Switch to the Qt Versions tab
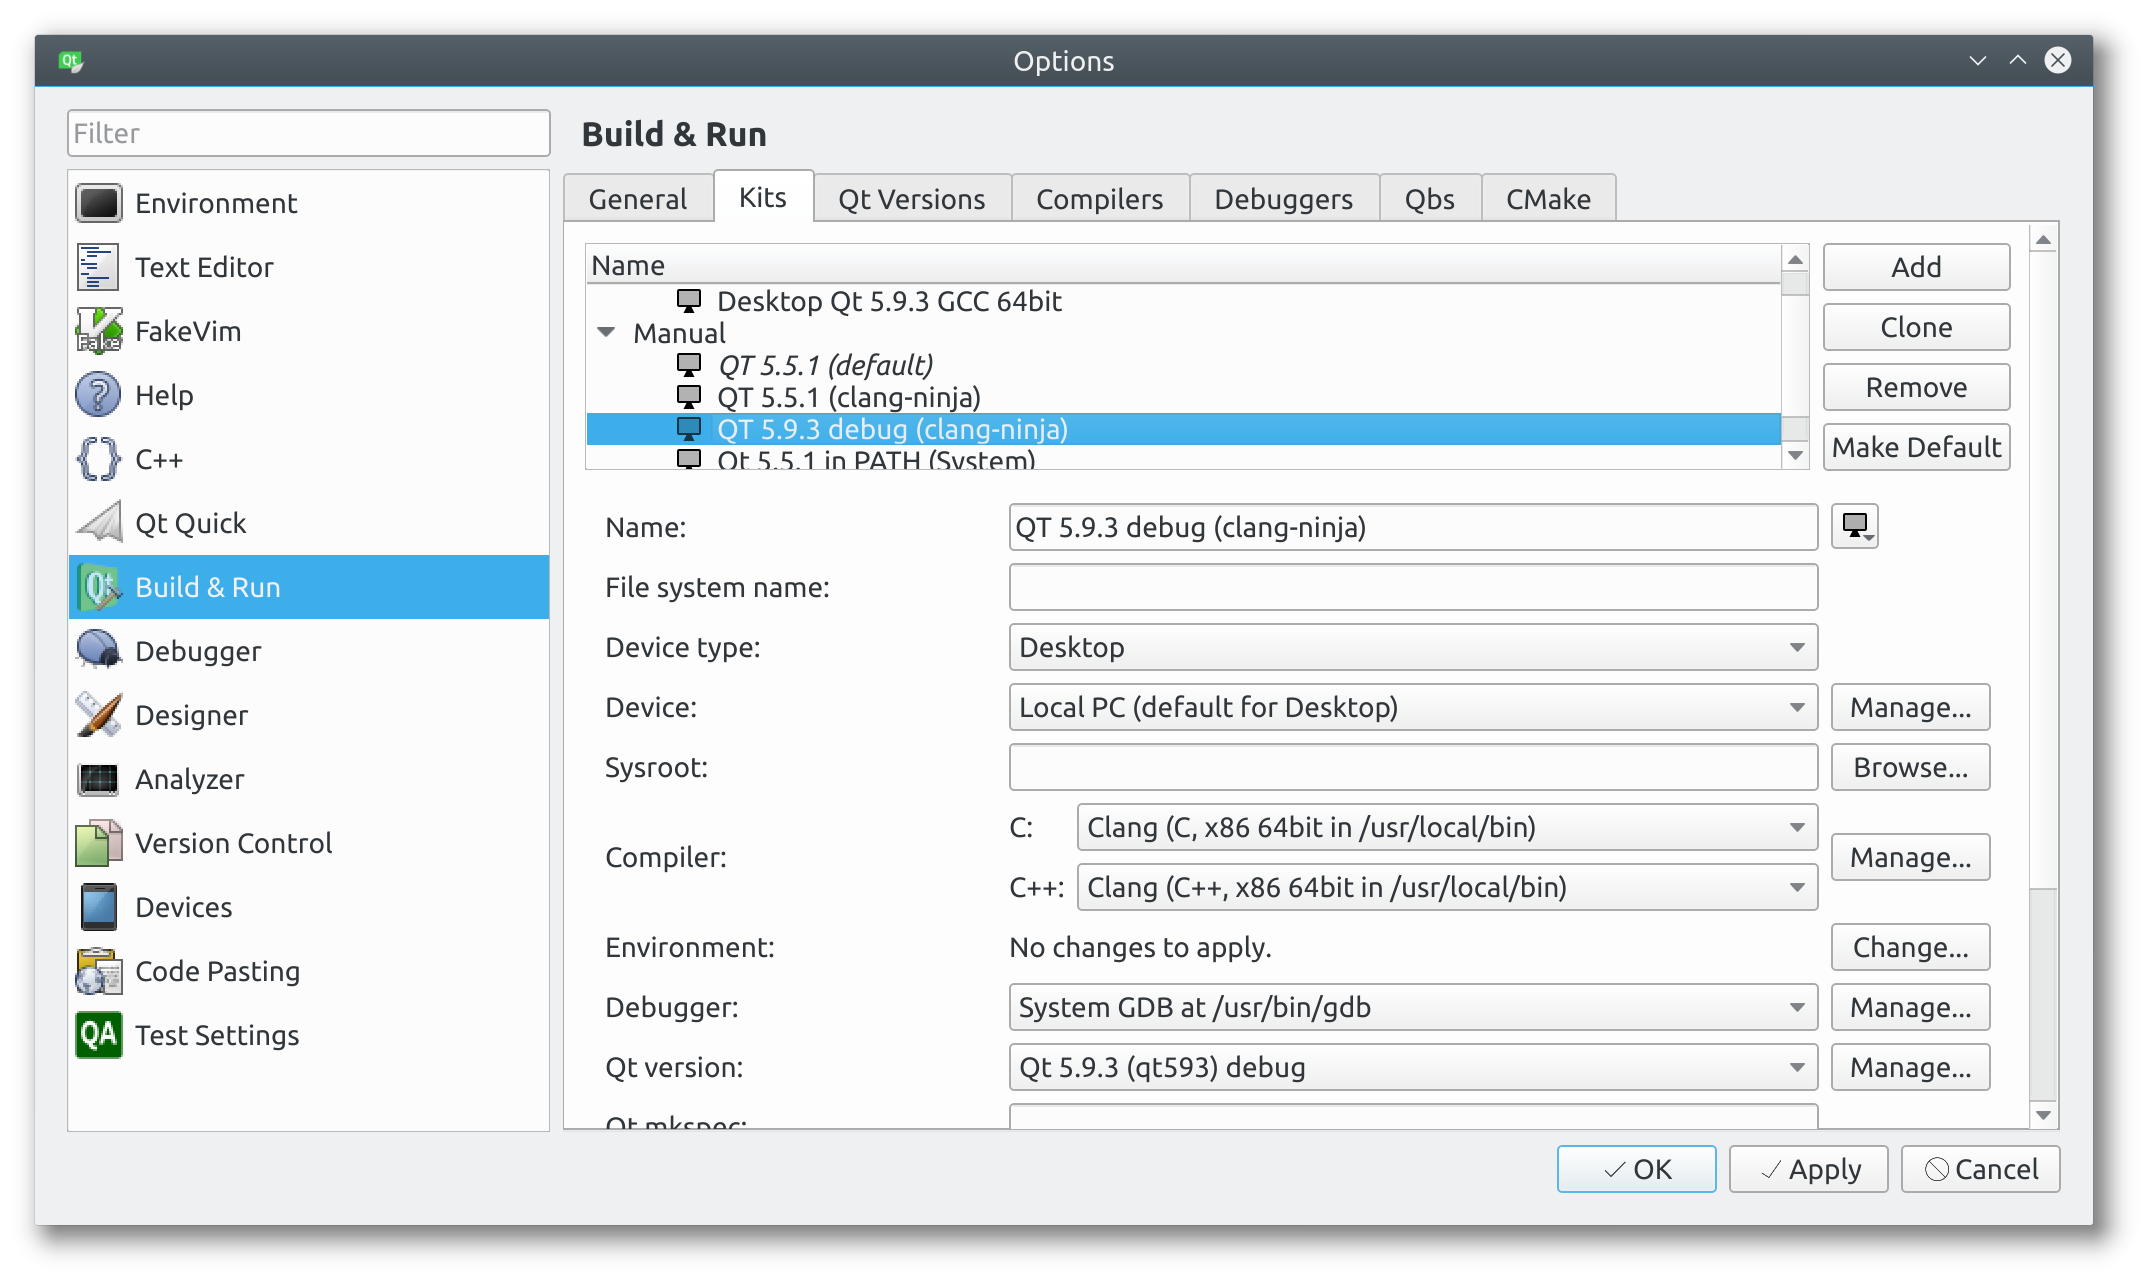 coord(912,198)
